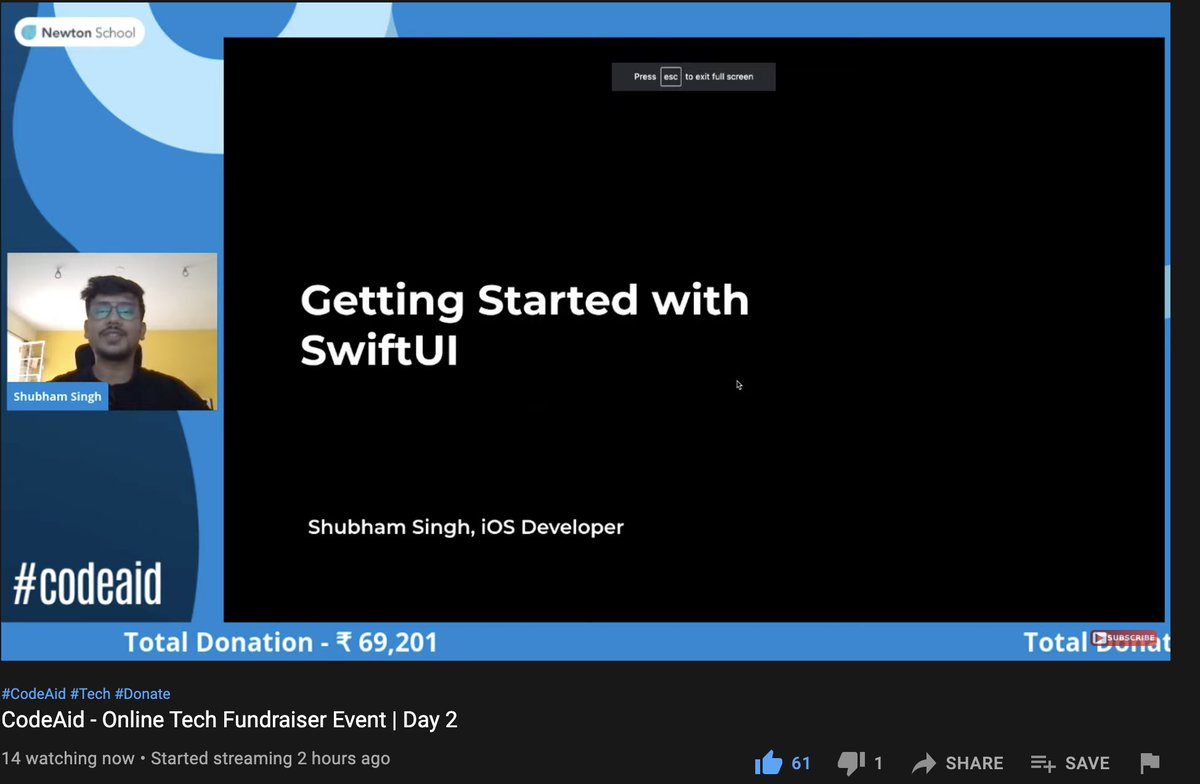Click the 'Press esc to exit full screen' notice

(693, 77)
